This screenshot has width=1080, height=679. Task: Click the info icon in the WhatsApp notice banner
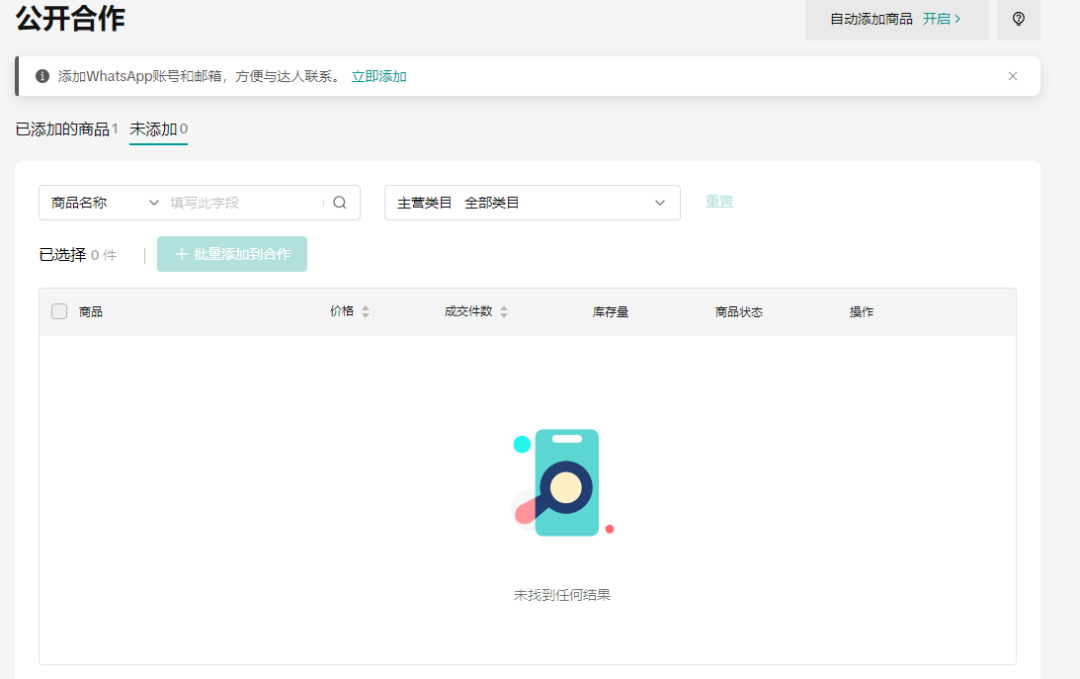click(x=41, y=75)
